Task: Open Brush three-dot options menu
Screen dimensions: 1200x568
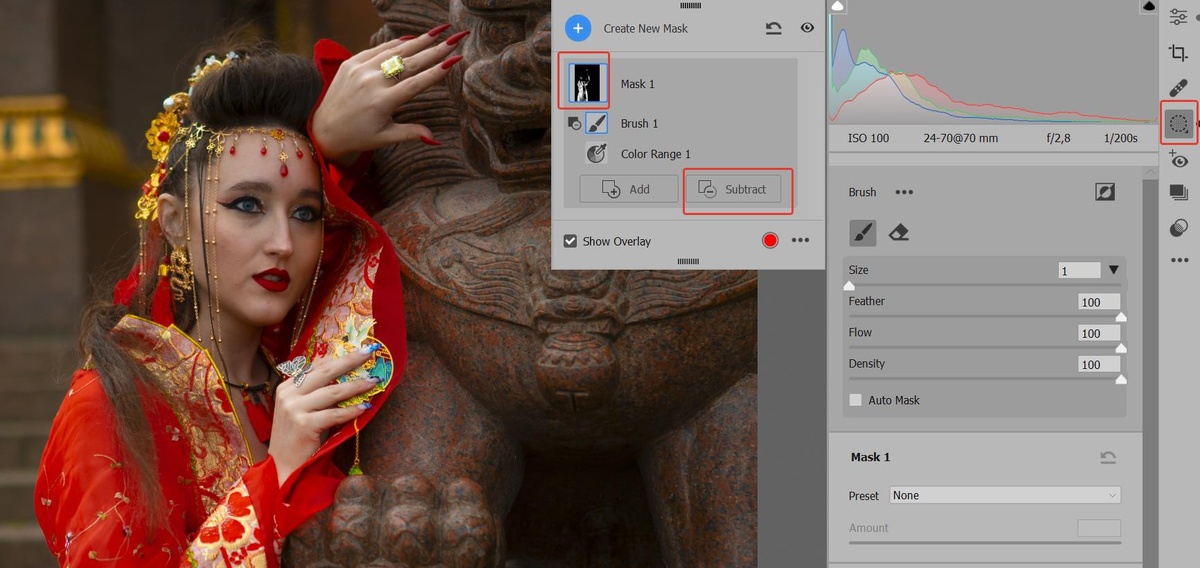Action: click(x=904, y=192)
